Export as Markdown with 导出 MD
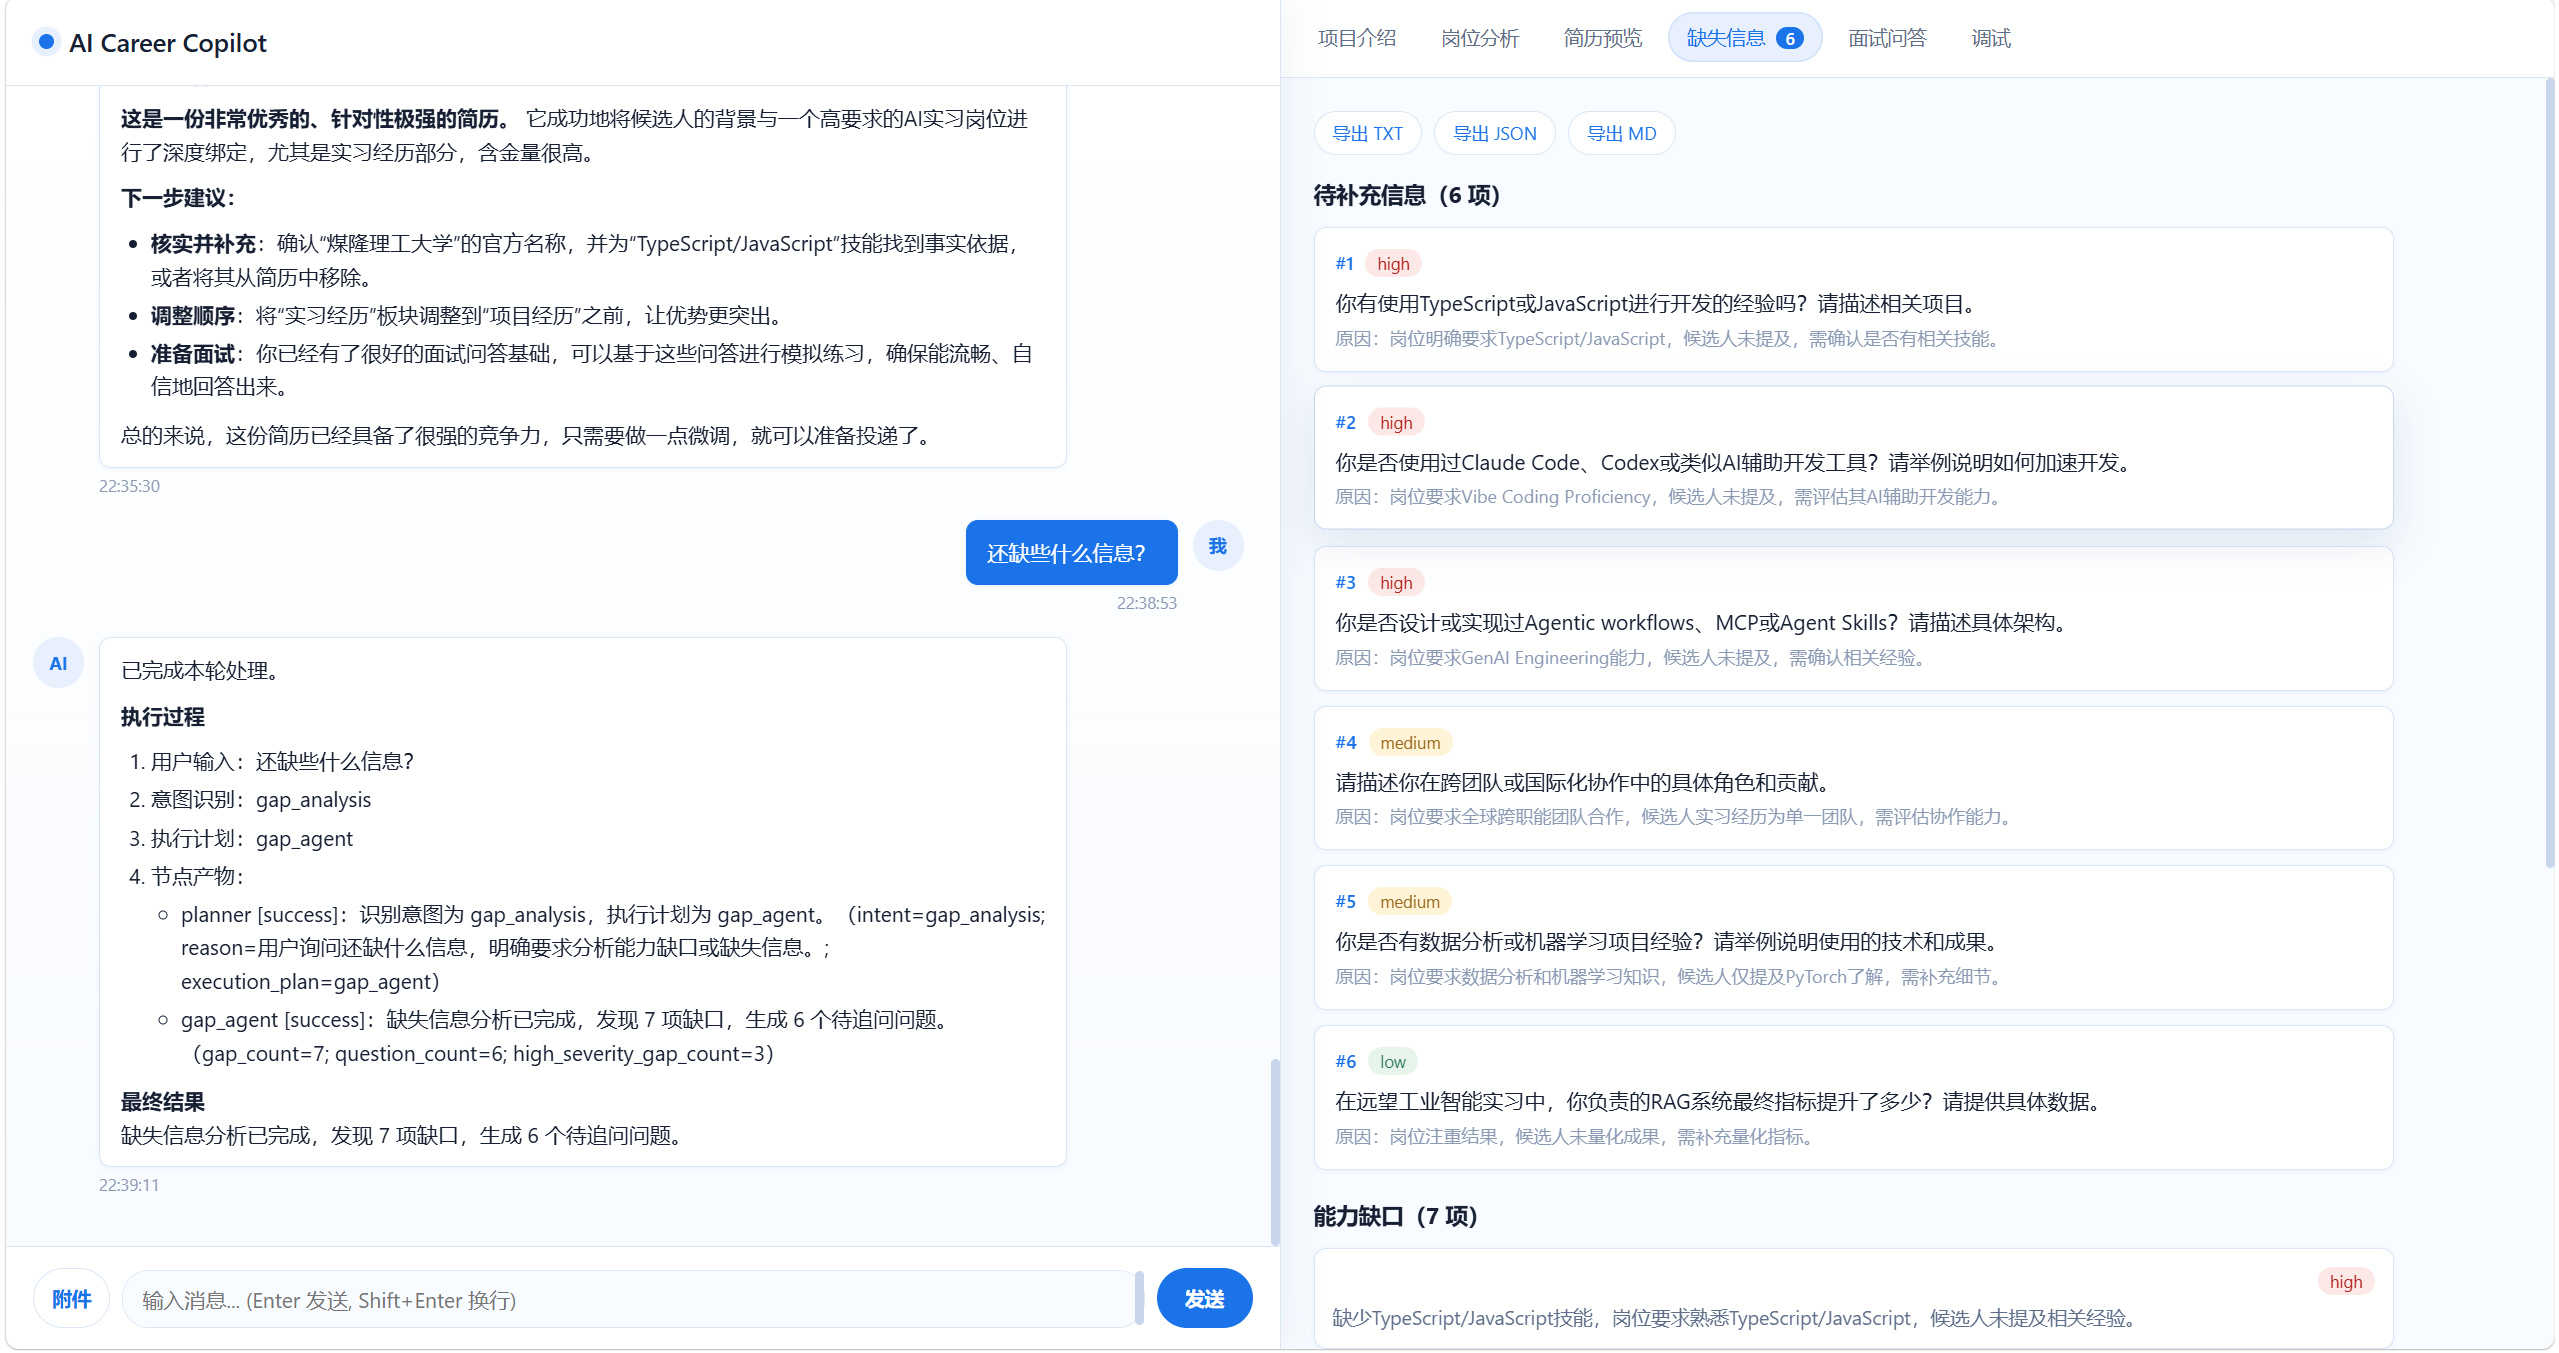2559x1353 pixels. [x=1621, y=133]
